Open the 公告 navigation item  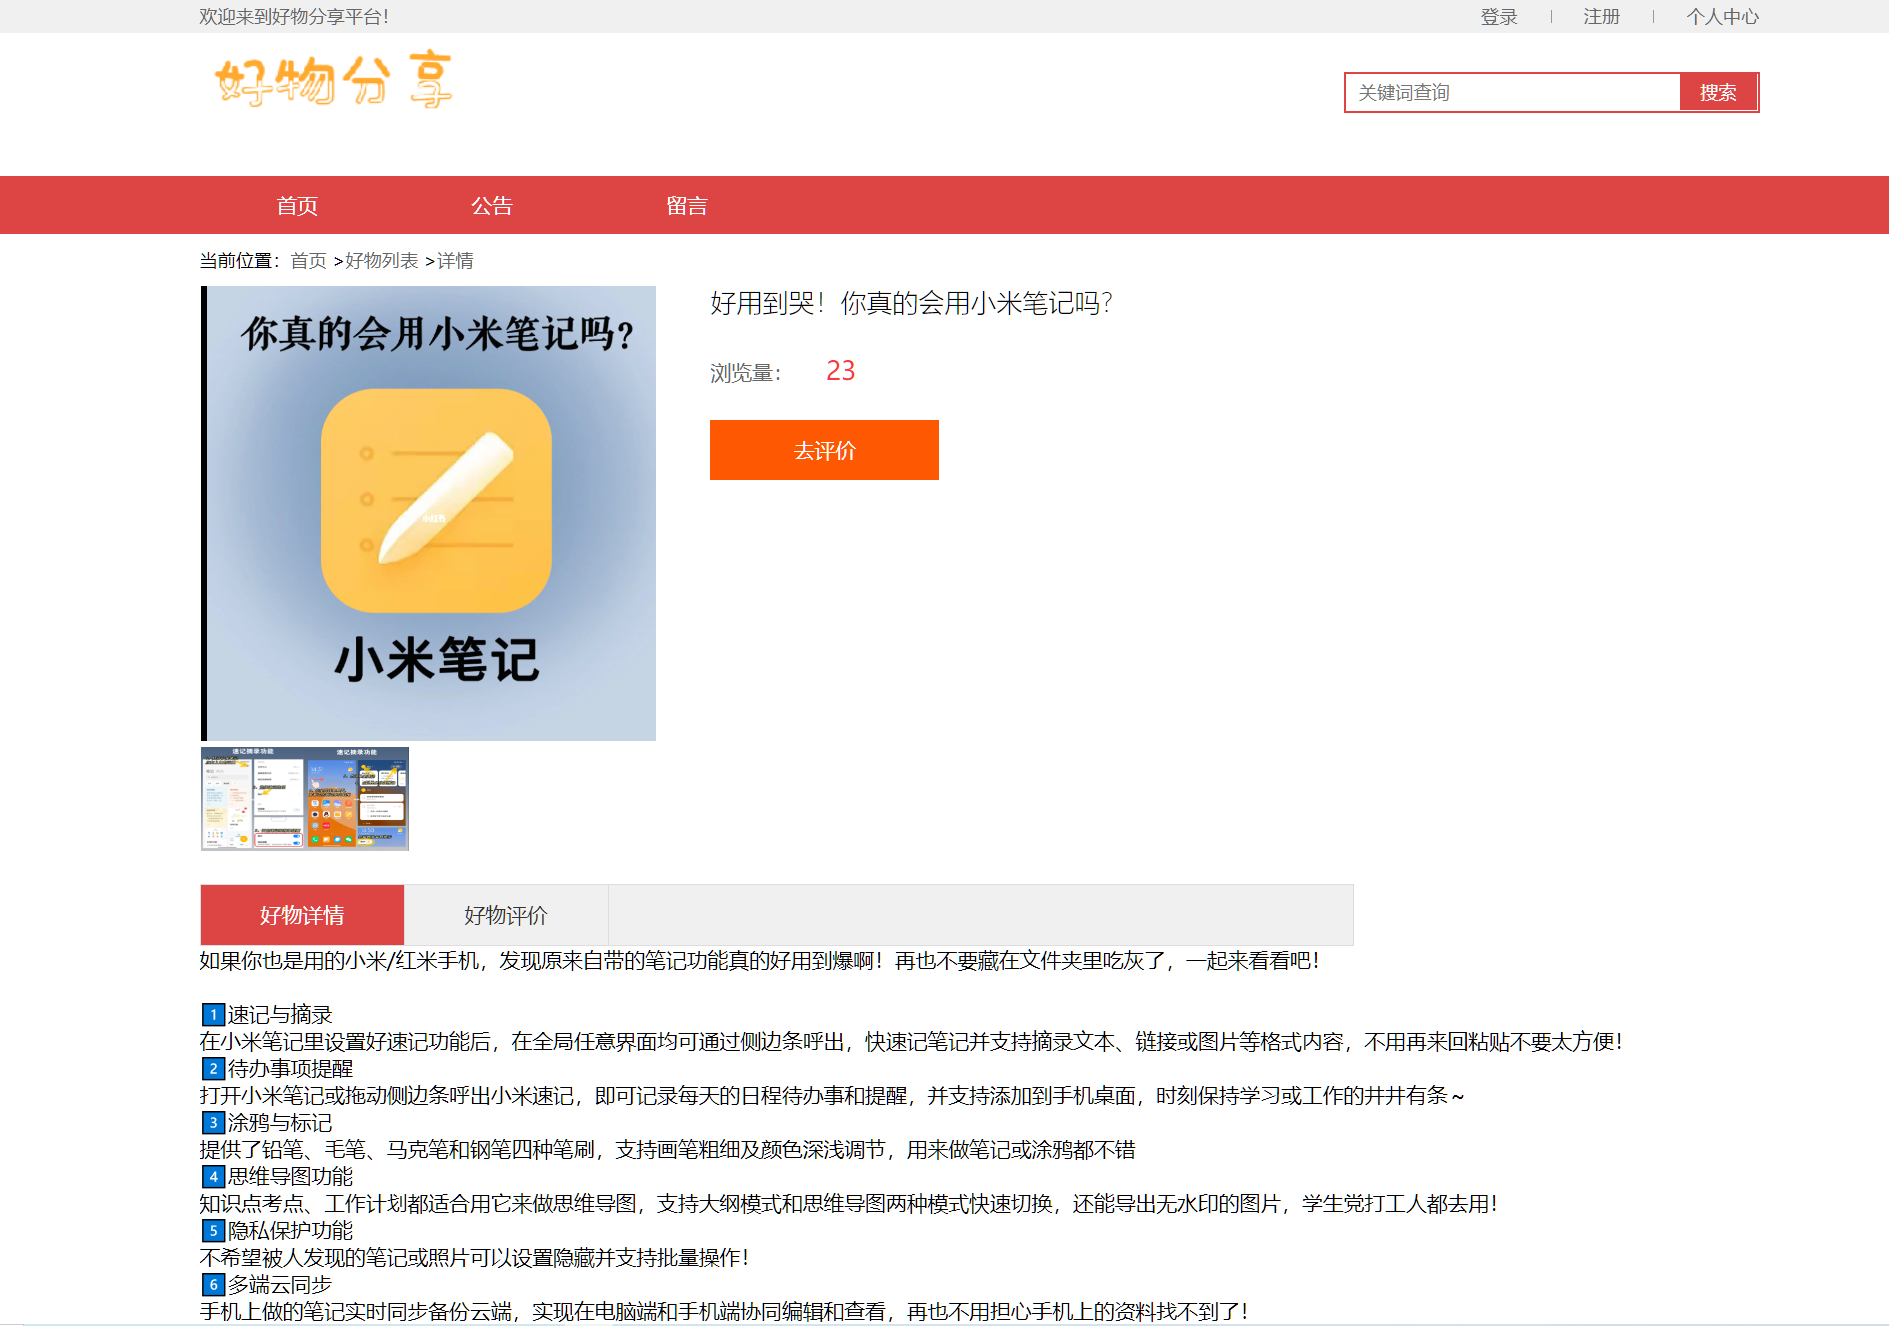click(x=491, y=205)
